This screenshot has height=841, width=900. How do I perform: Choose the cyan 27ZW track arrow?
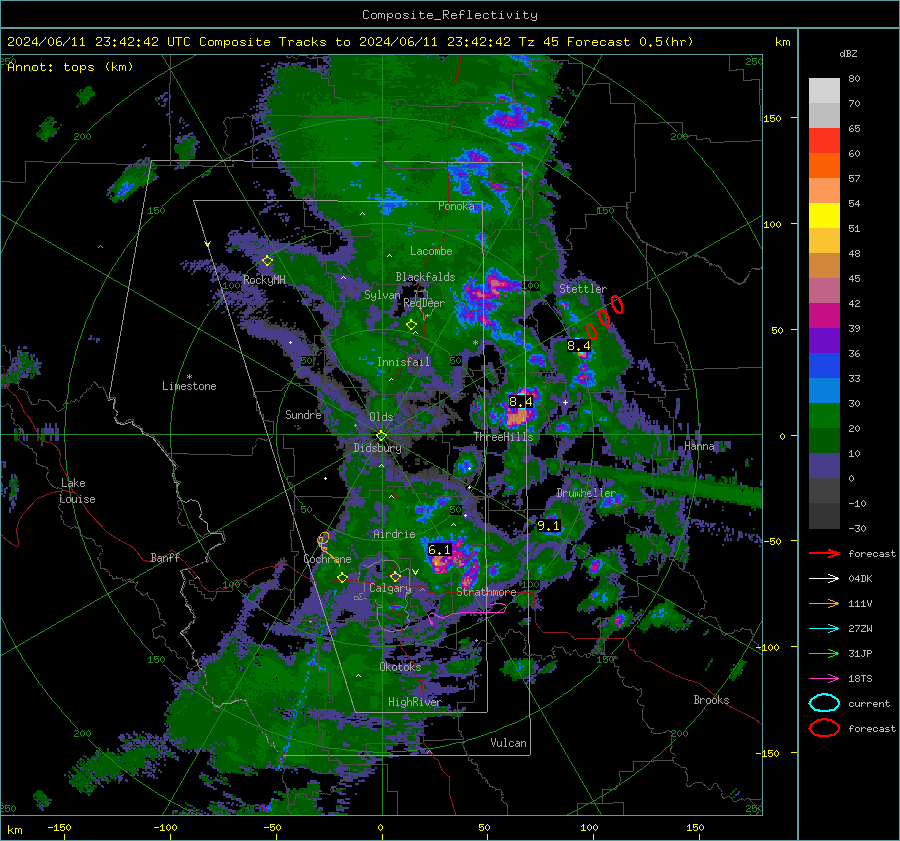pyautogui.click(x=824, y=629)
